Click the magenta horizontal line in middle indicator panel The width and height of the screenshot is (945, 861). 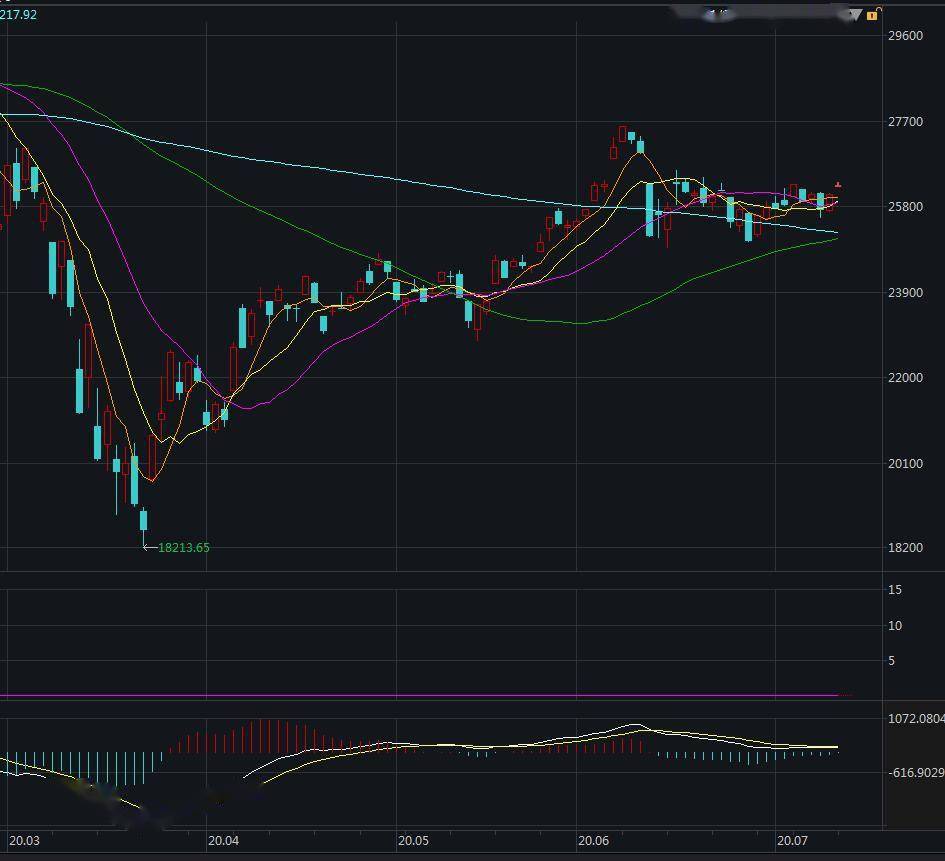pyautogui.click(x=420, y=695)
